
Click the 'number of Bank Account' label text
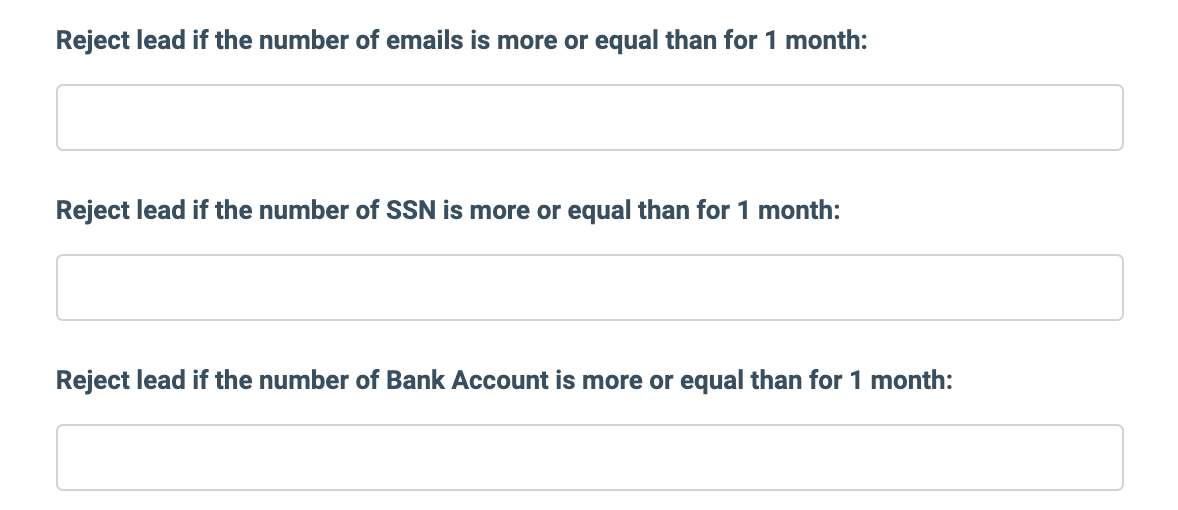coord(504,382)
